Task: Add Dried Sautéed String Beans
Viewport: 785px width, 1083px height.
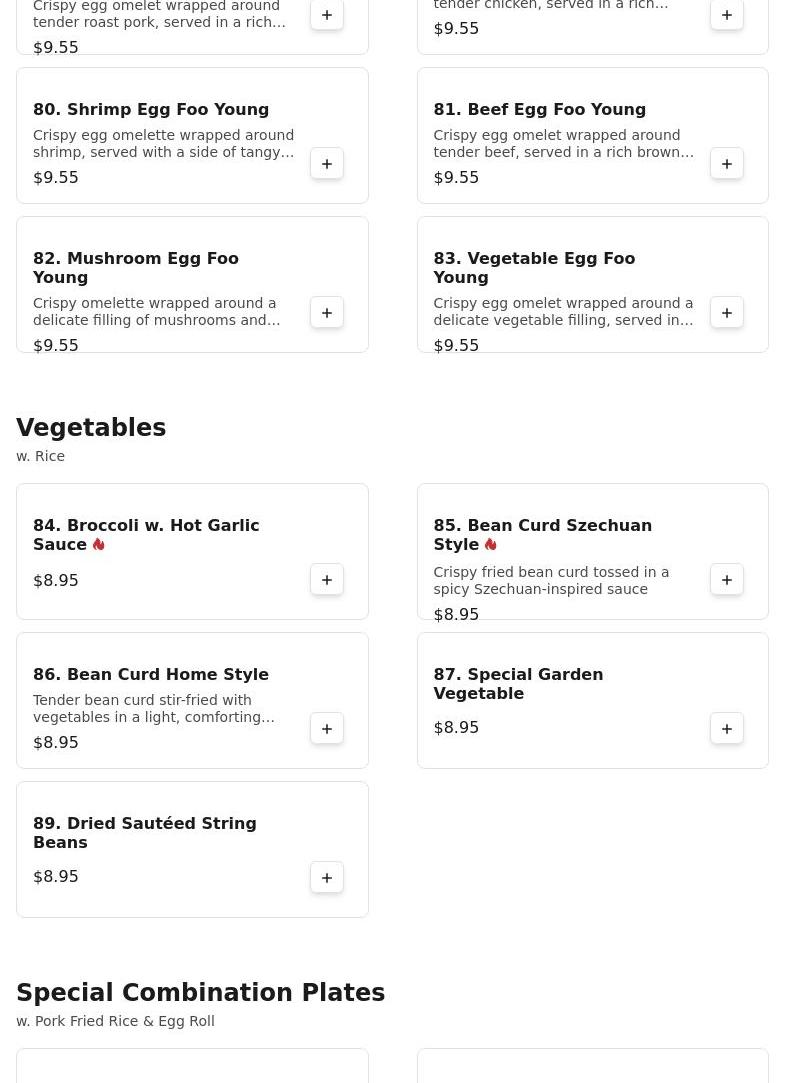Action: click(x=327, y=878)
